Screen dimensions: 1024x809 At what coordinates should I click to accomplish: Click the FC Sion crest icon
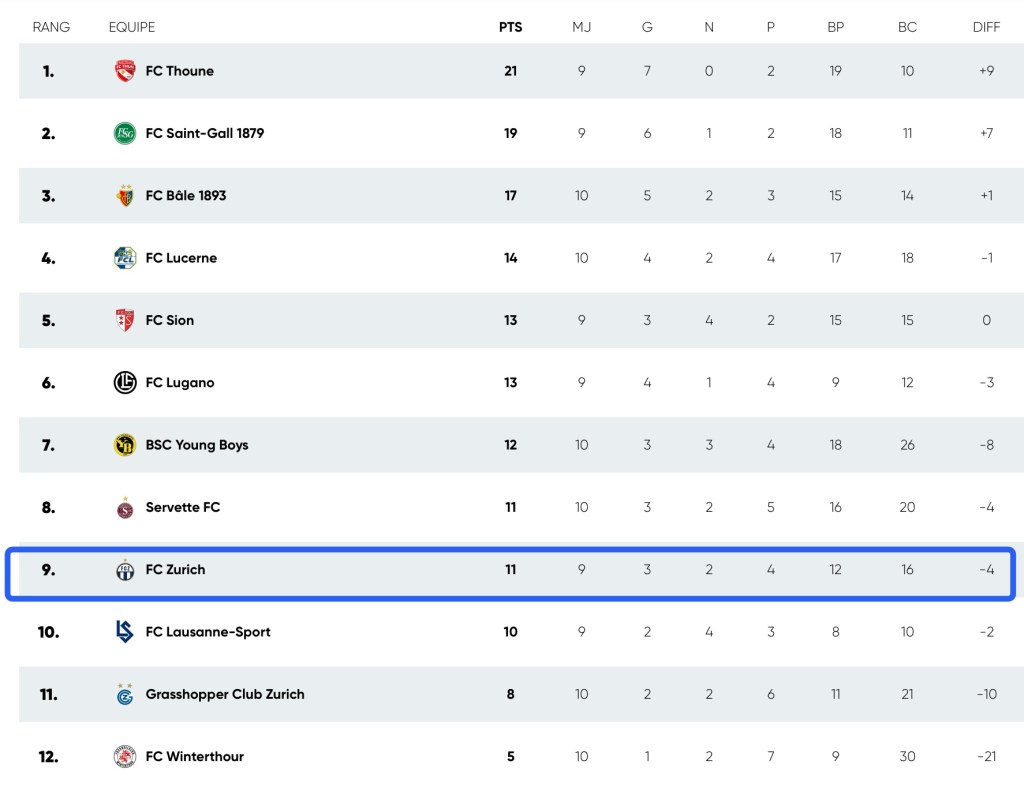tap(124, 320)
